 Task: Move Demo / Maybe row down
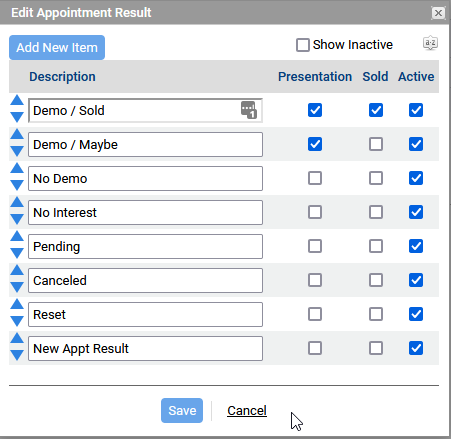tap(17, 151)
